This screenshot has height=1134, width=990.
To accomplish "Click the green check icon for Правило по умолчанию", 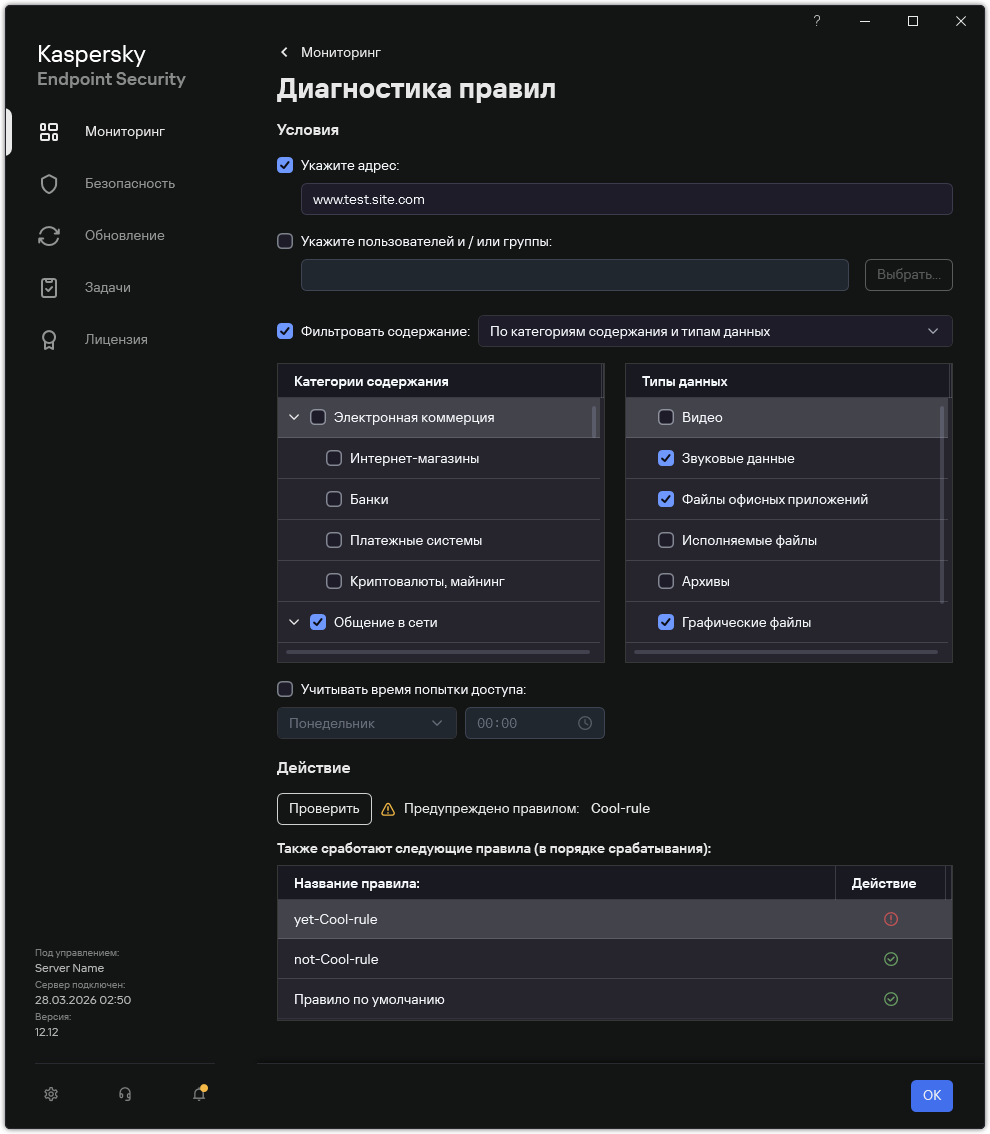I will coord(891,999).
